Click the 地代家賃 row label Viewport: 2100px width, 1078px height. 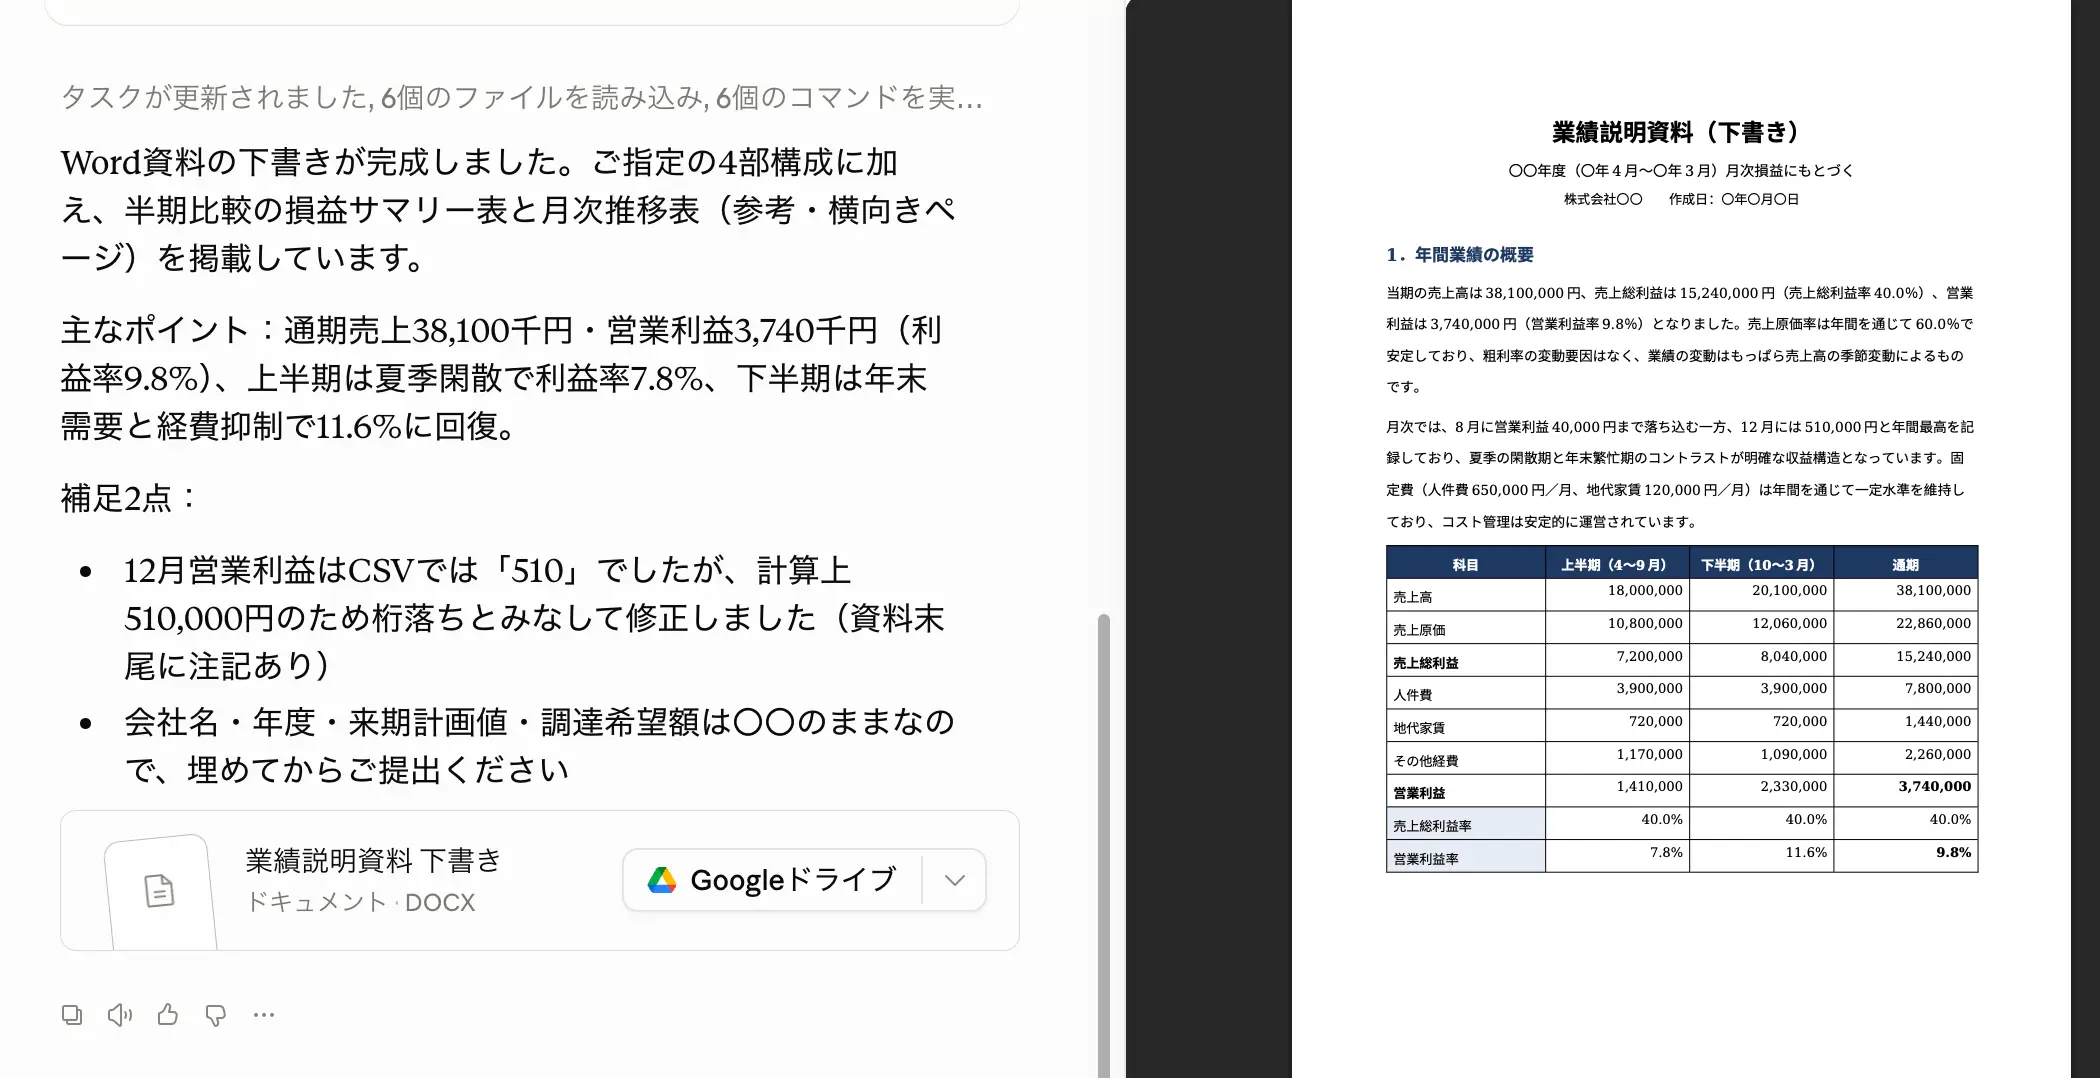1419,728
